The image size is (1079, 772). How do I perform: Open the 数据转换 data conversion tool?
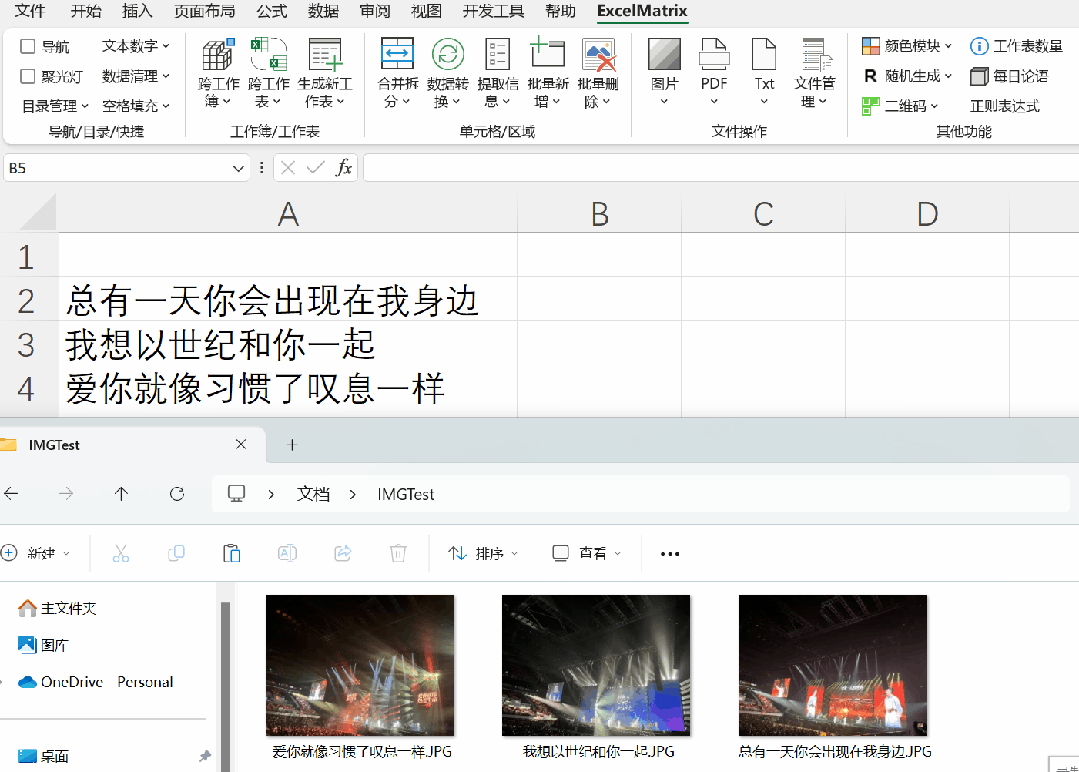(447, 73)
